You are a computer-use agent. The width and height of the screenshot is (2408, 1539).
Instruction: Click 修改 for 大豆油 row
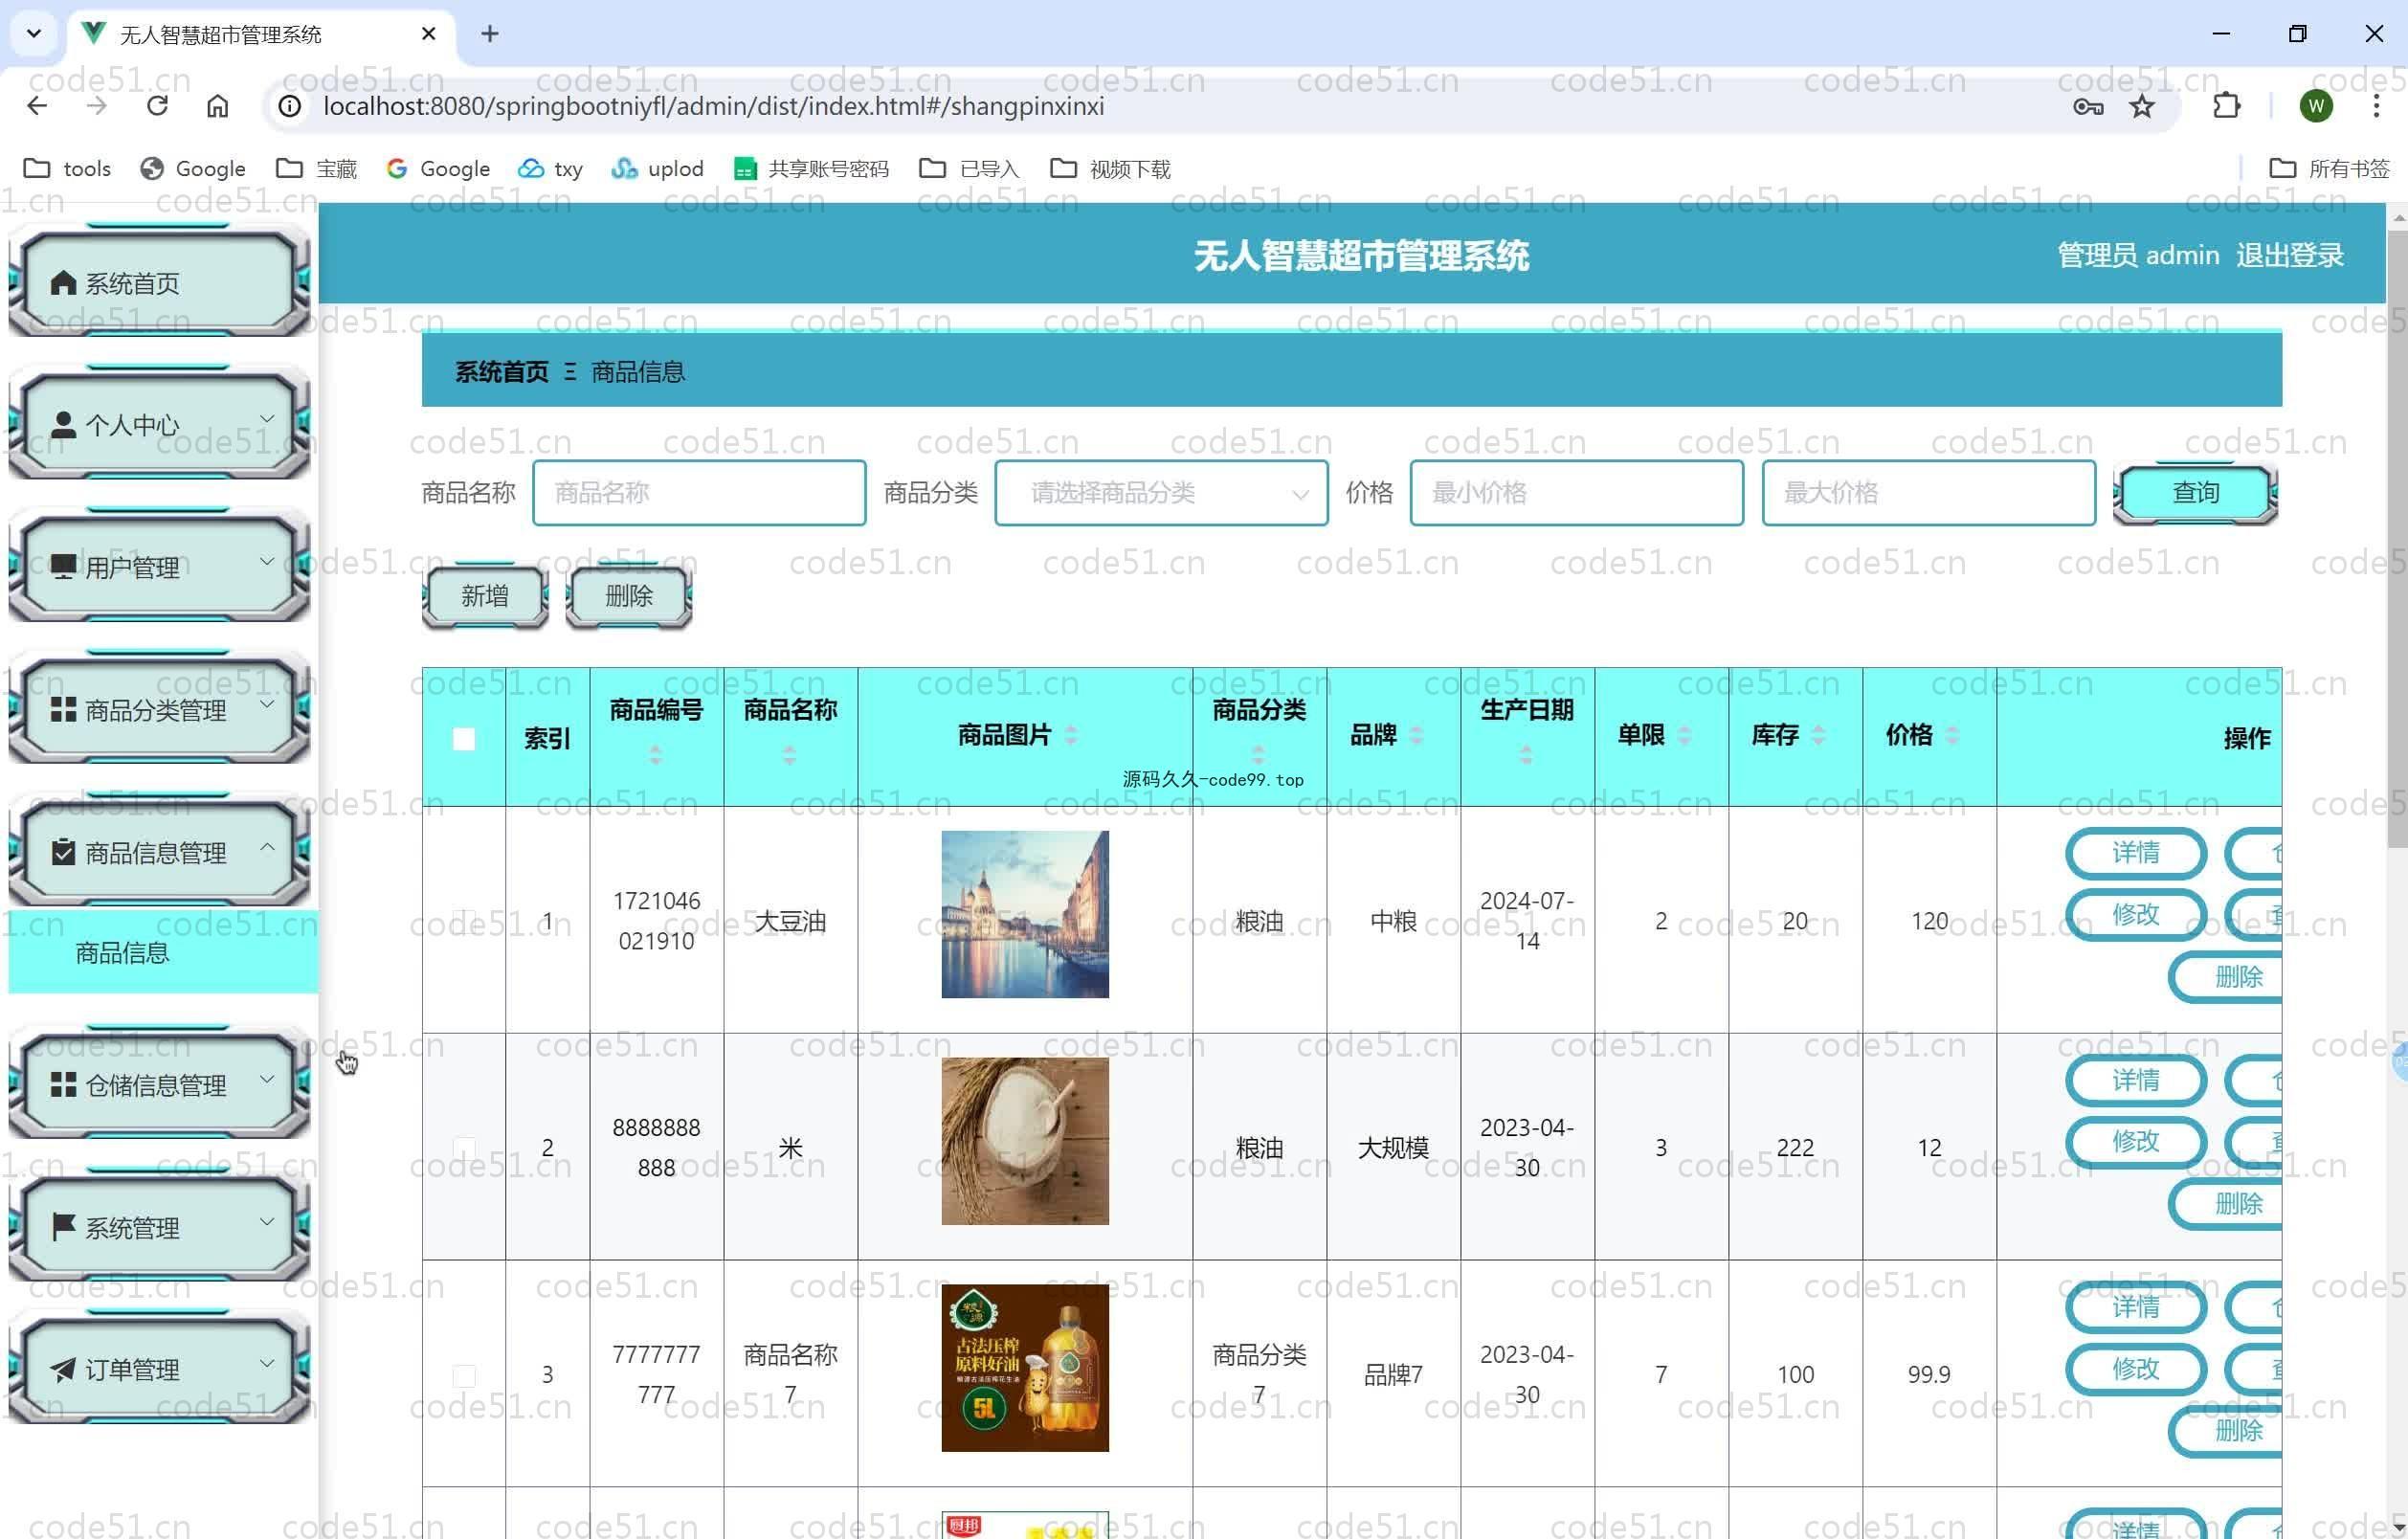coord(2136,914)
